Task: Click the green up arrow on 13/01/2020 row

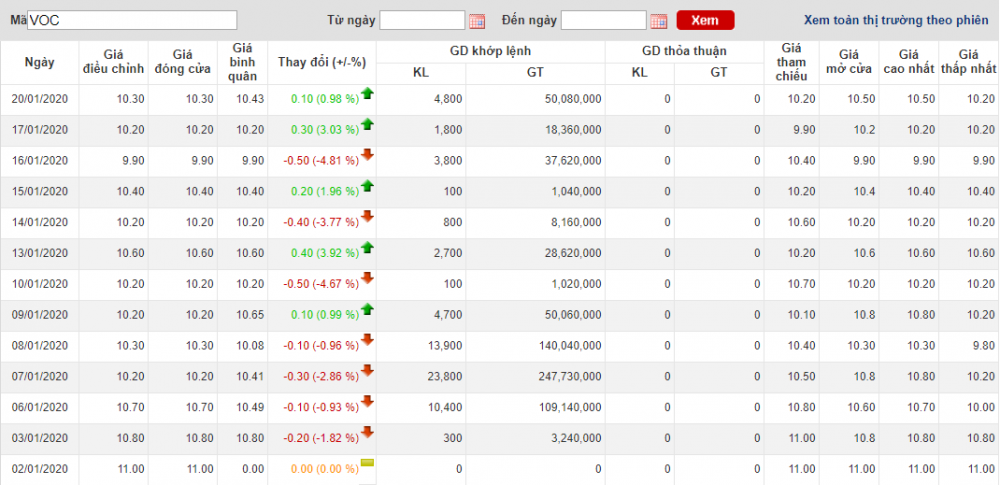Action: [367, 248]
